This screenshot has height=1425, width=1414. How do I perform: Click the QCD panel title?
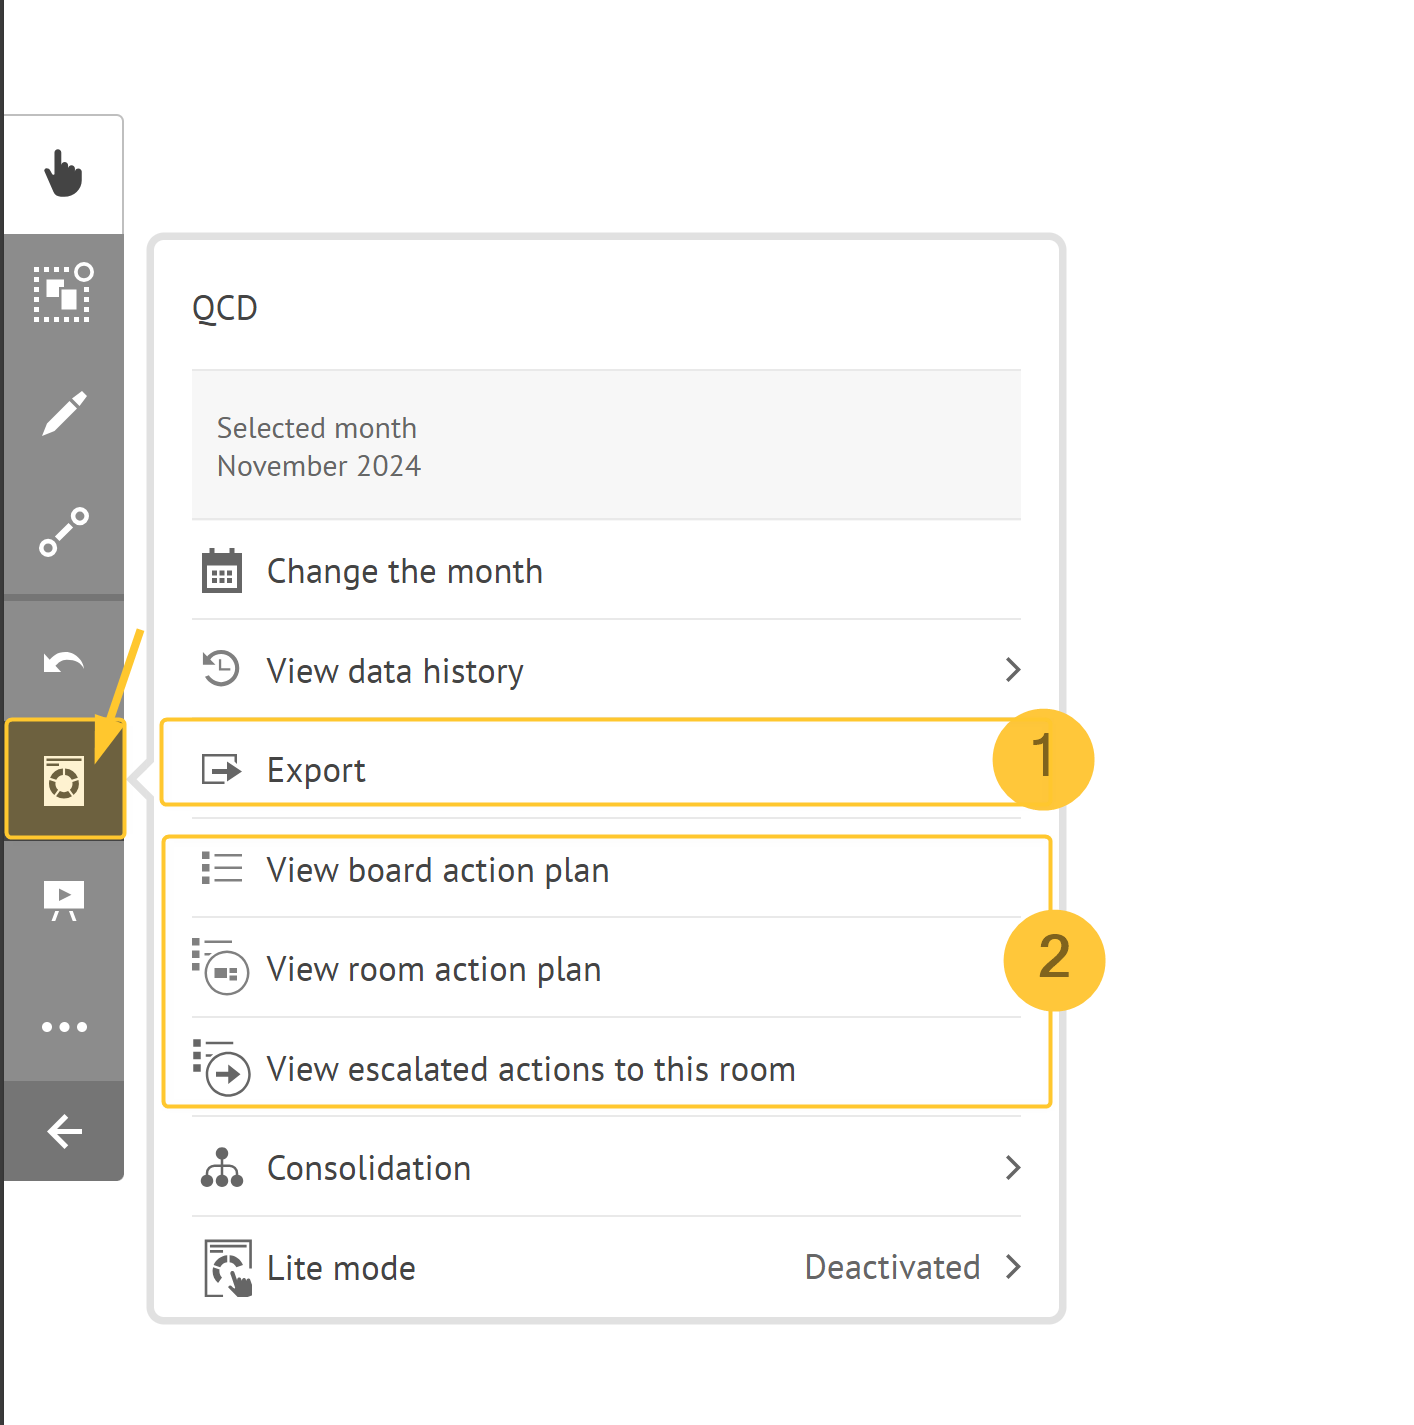pos(225,308)
